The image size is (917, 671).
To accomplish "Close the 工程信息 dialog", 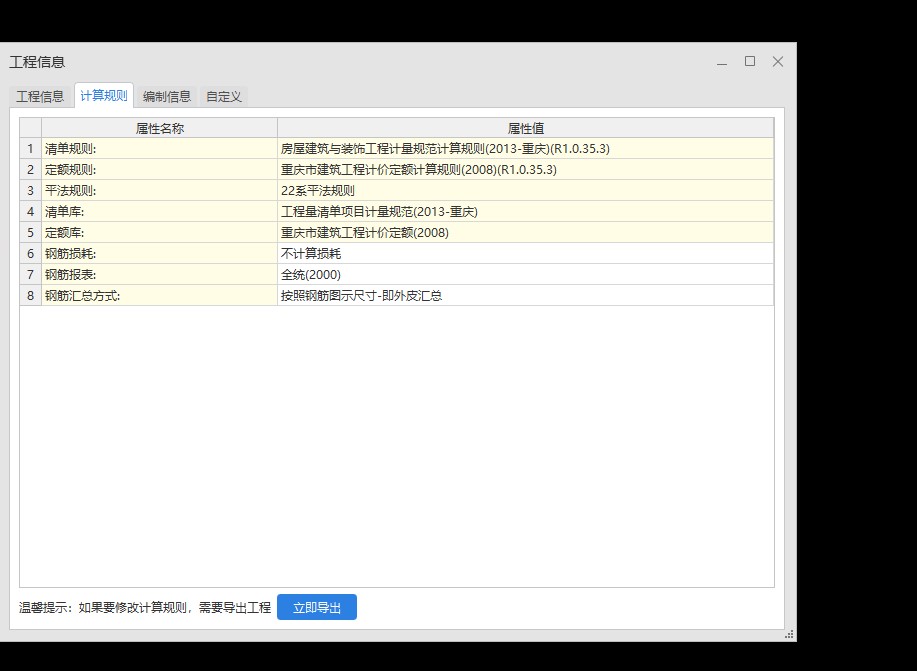I will tap(778, 61).
